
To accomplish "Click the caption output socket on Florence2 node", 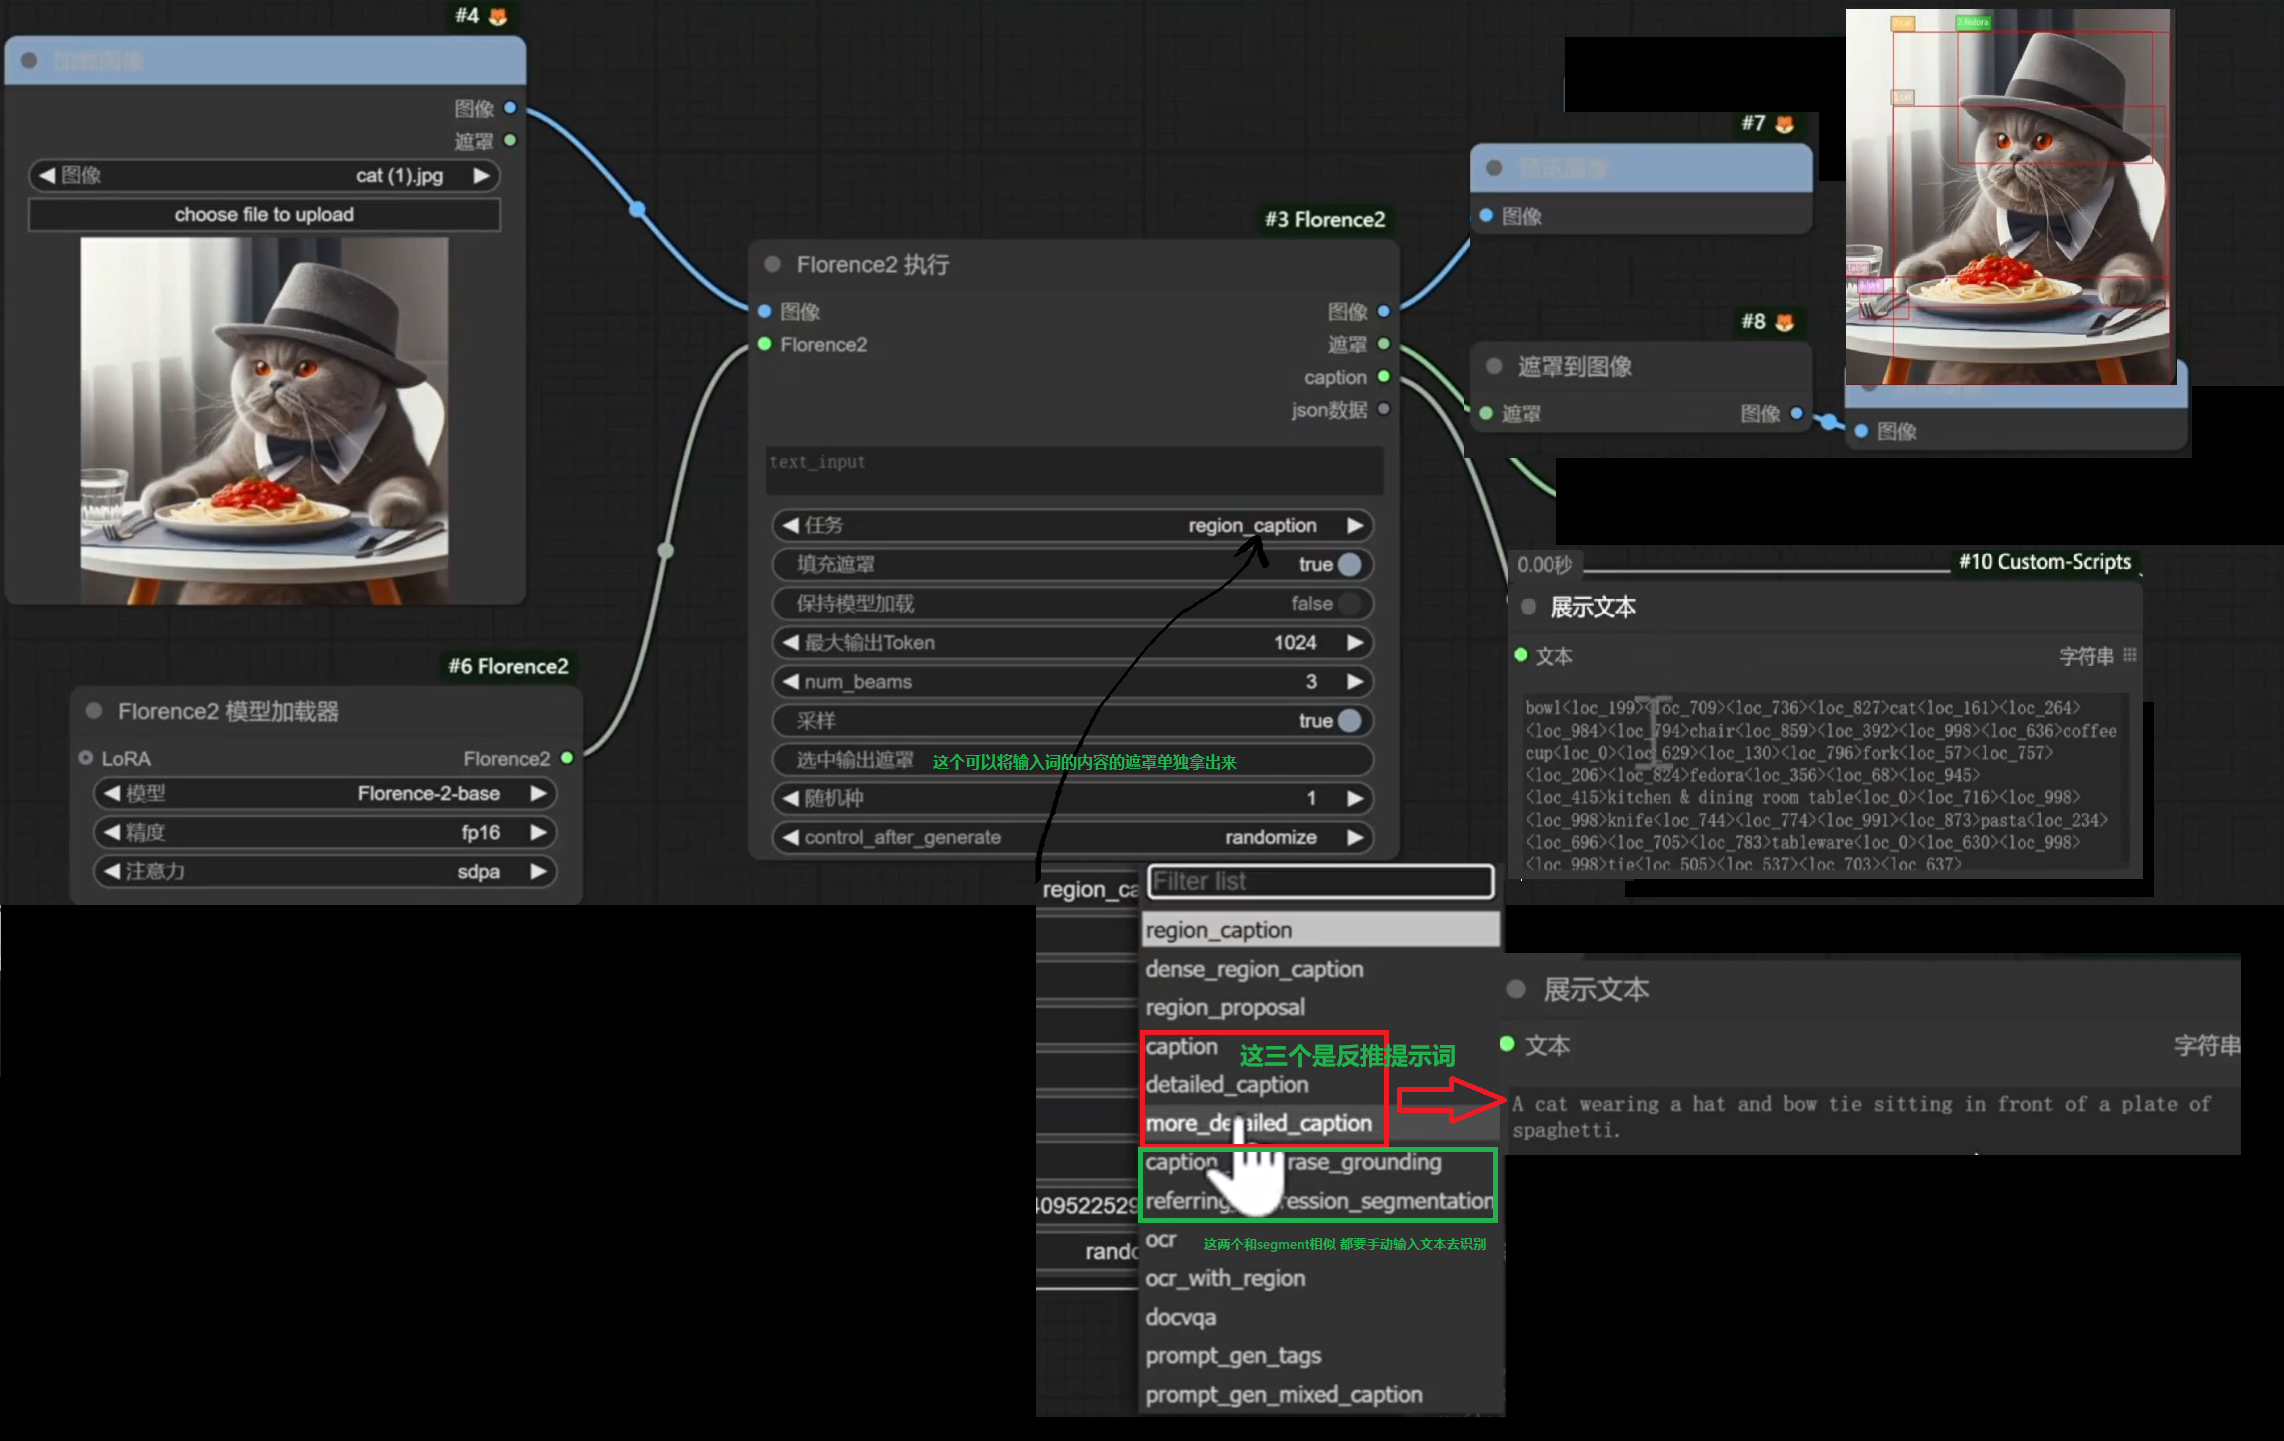I will (x=1383, y=377).
